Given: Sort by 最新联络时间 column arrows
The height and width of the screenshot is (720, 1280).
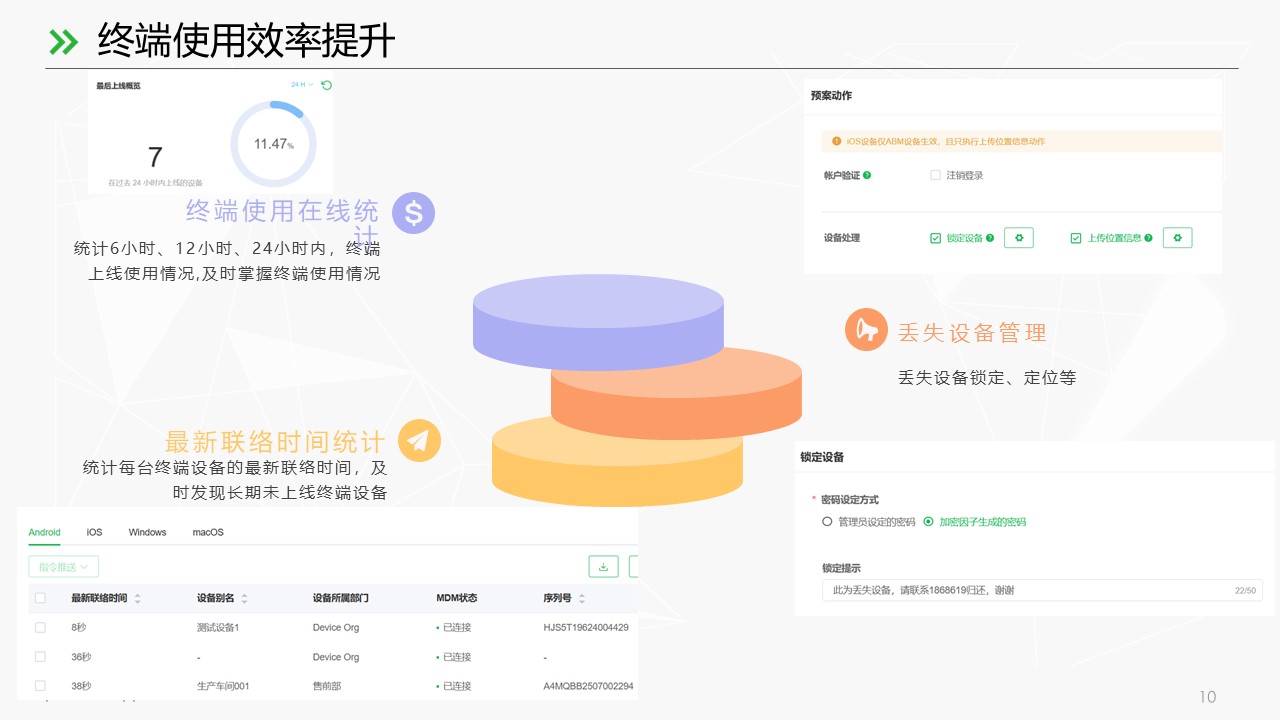Looking at the screenshot, I should point(137,598).
